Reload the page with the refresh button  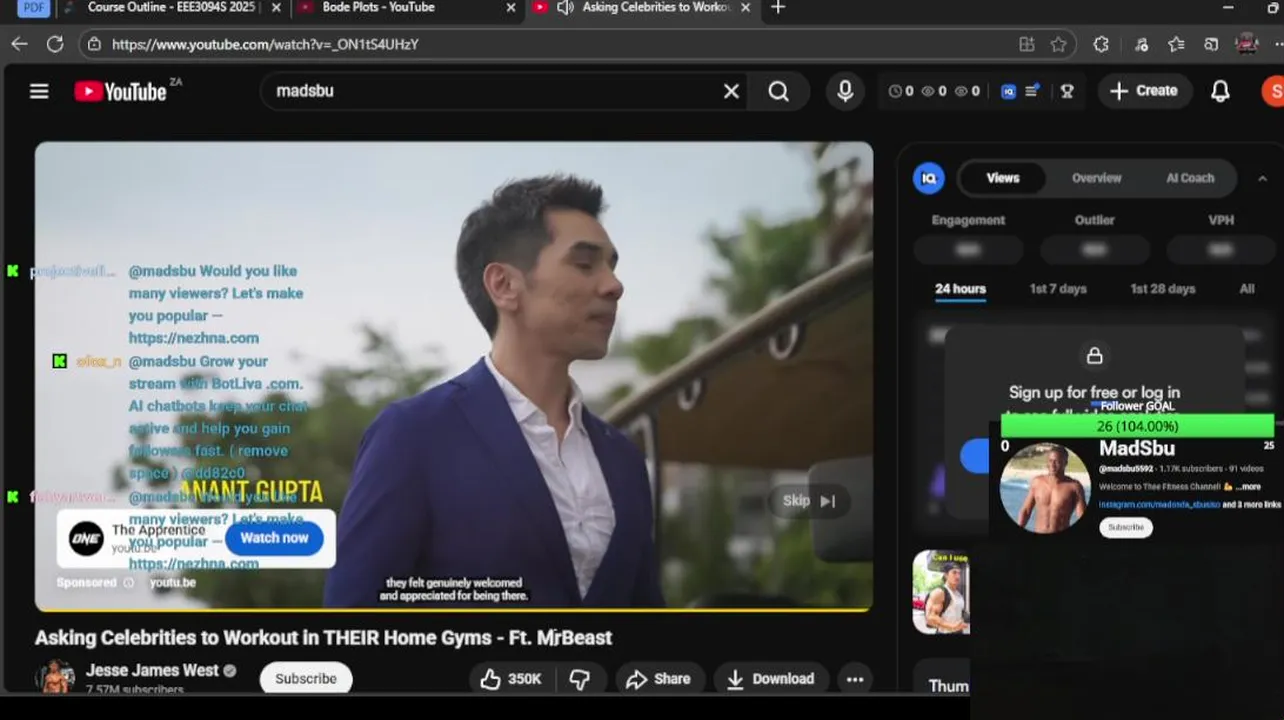[x=55, y=44]
